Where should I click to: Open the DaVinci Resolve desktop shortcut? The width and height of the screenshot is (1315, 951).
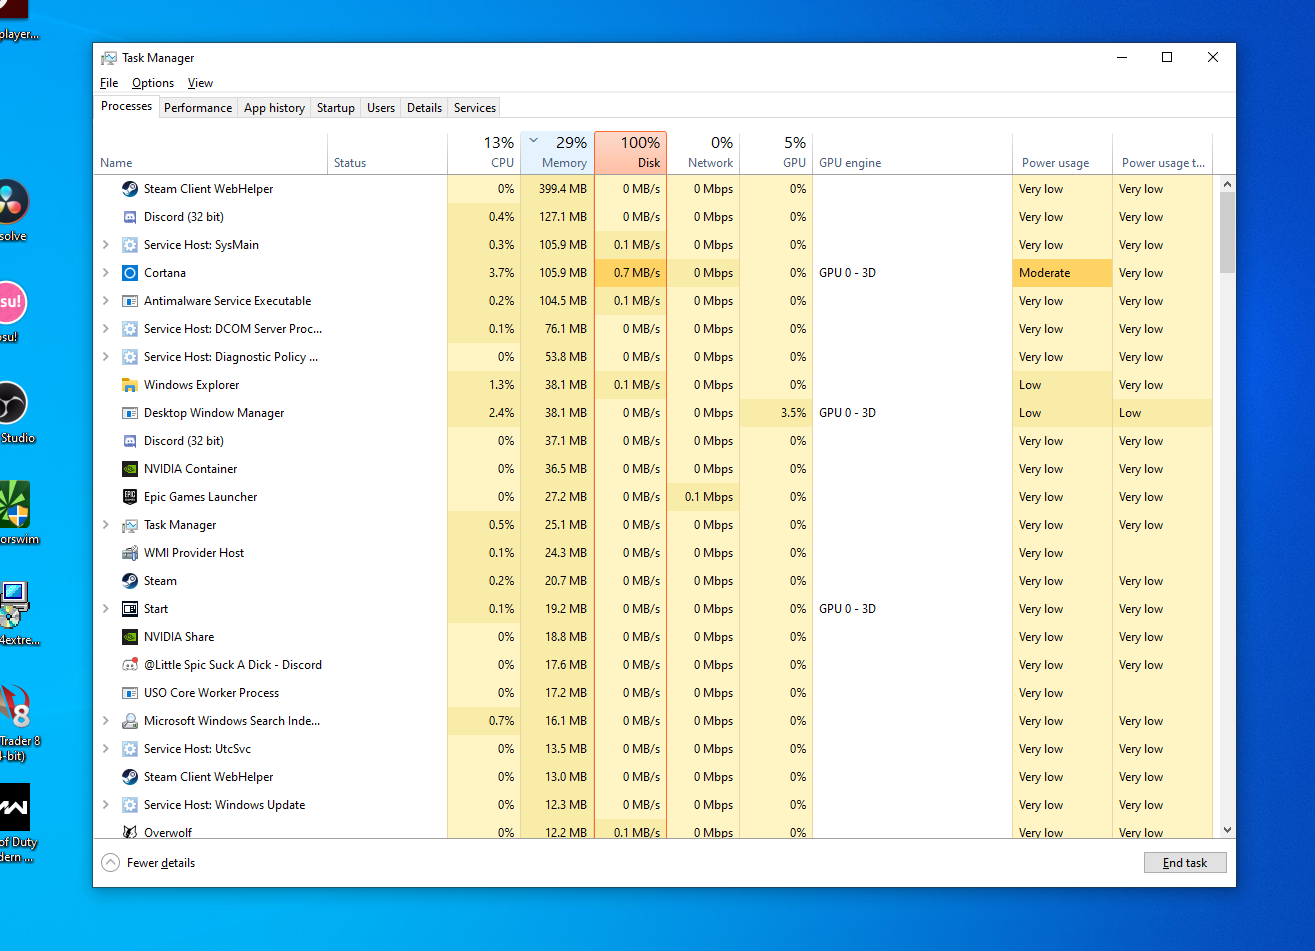tap(12, 203)
